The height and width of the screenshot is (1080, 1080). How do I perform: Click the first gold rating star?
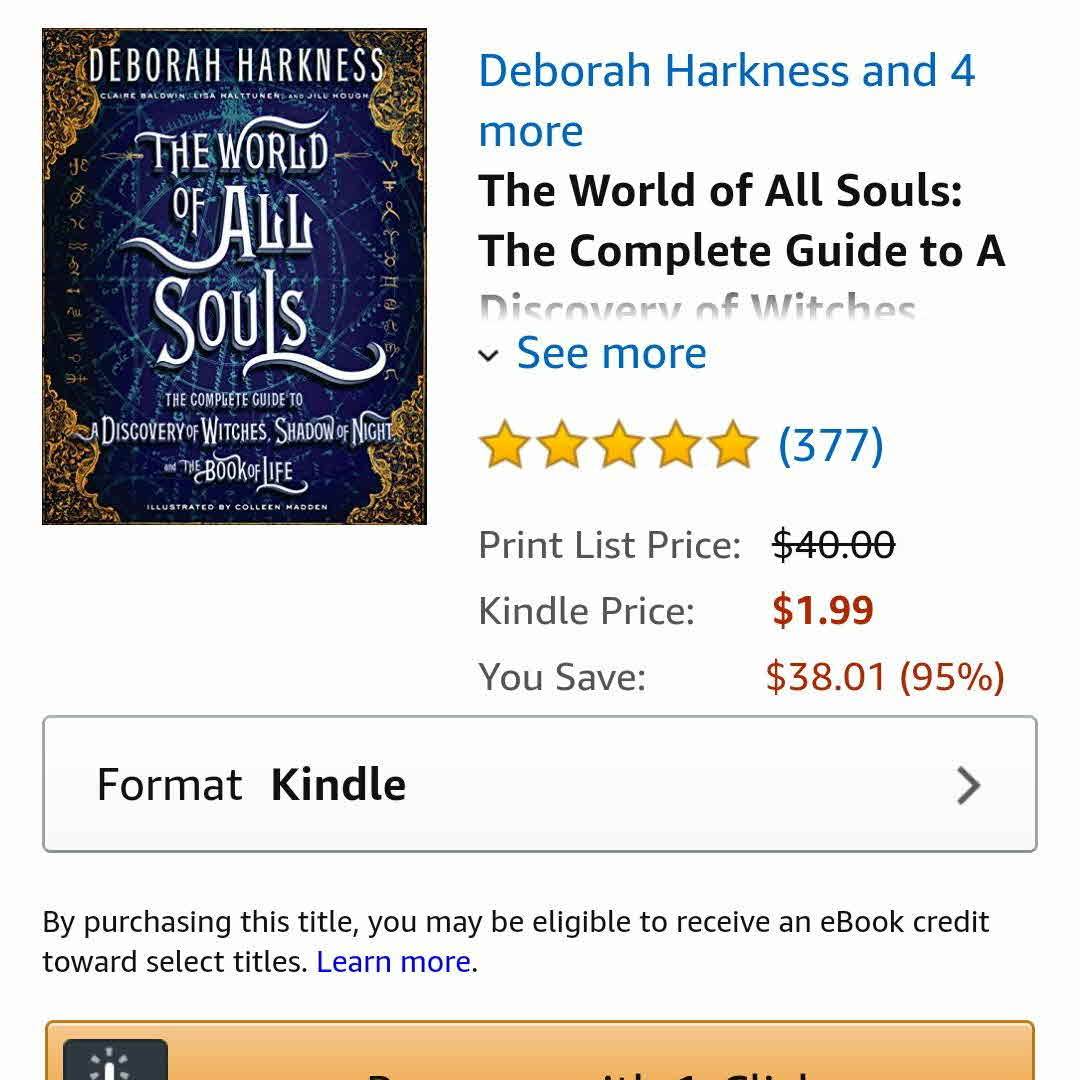point(503,445)
